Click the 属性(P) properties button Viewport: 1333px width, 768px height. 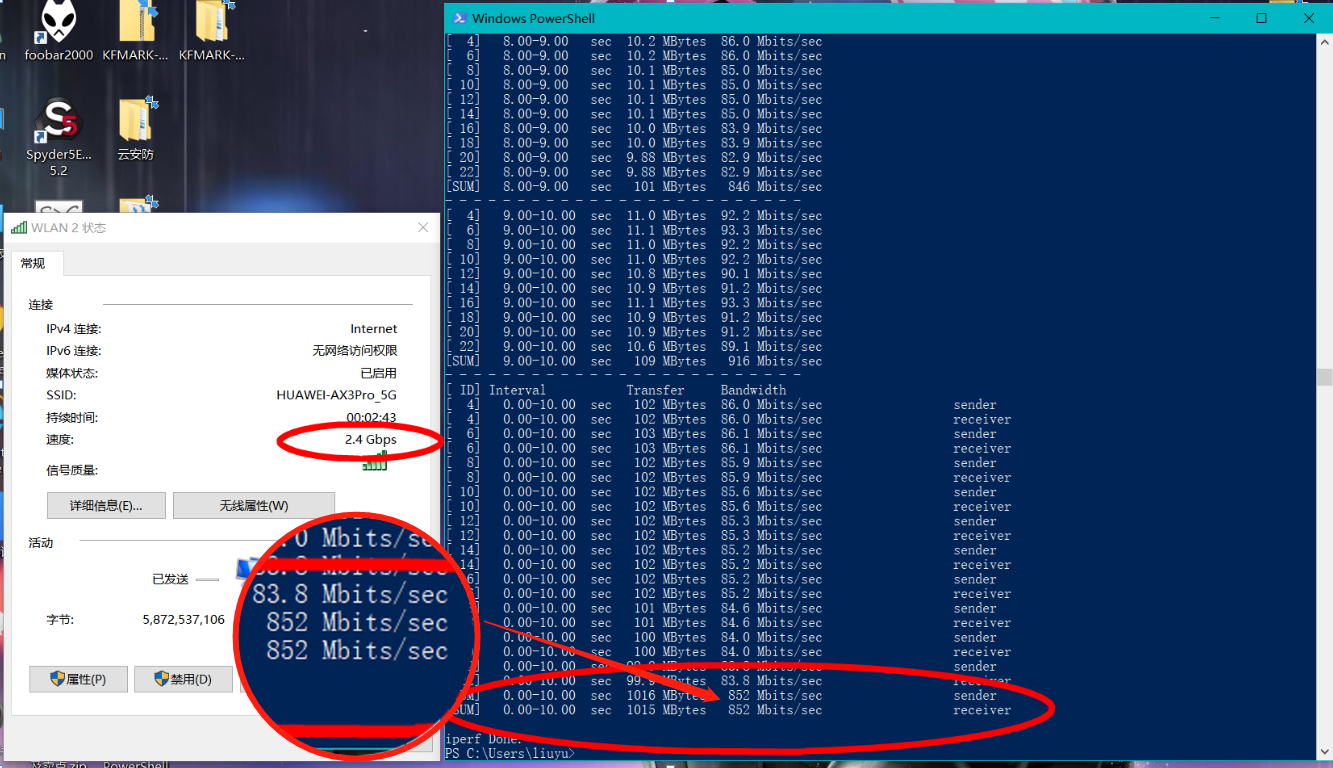(78, 680)
